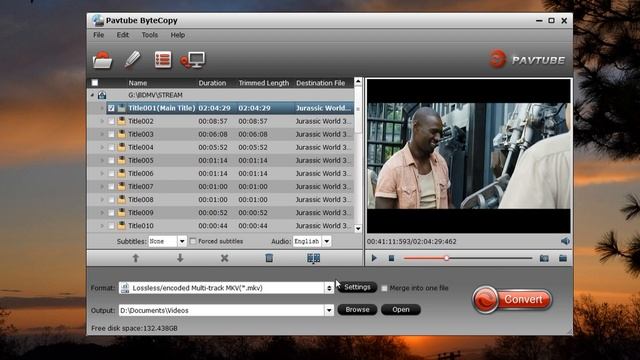Remove selected item with X icon
Viewport: 640px width, 360px height.
click(x=224, y=258)
